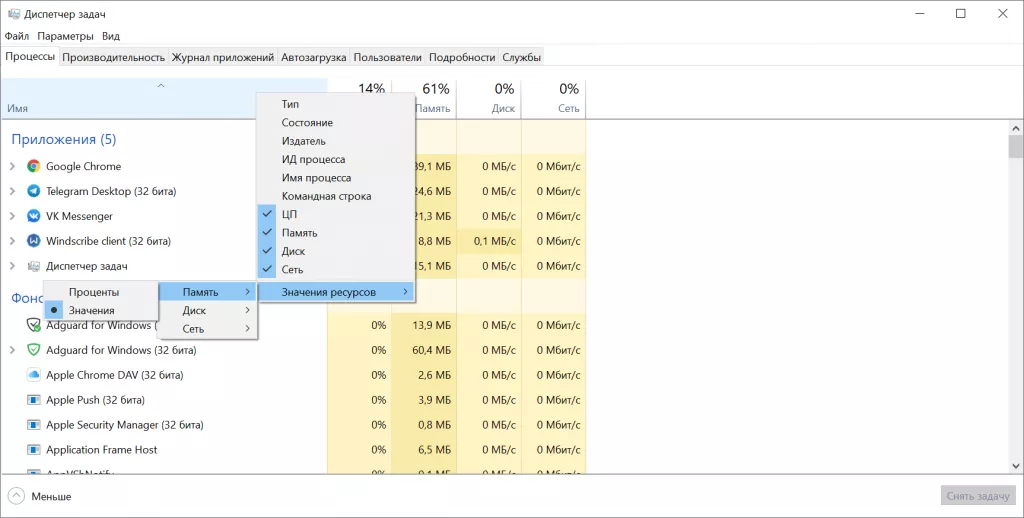Click the vertical scrollbar thumb

(x=1015, y=147)
